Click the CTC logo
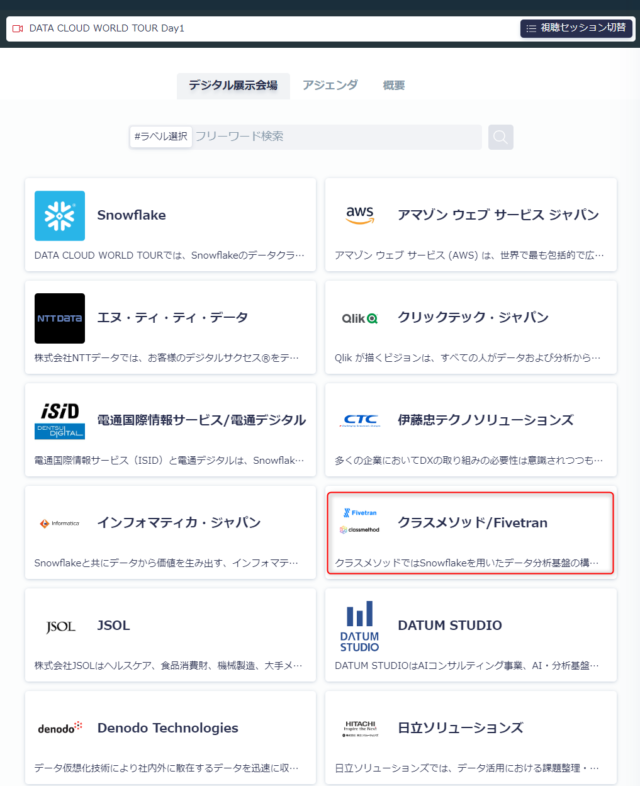Viewport: 640px width, 786px height. [x=360, y=420]
